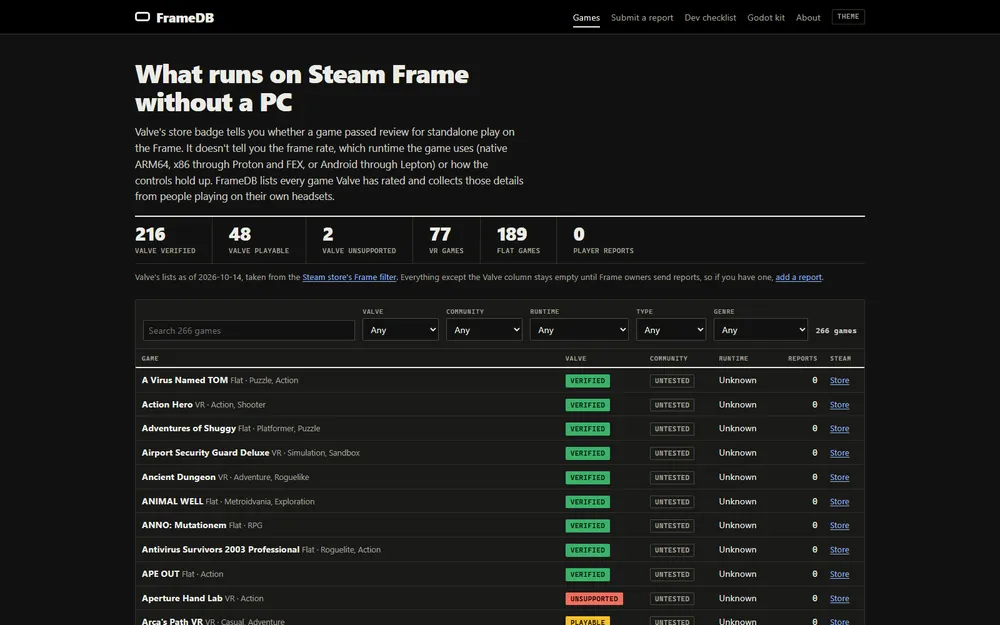Open Store link for ANIMAL WELL
The height and width of the screenshot is (625, 1000).
tap(839, 501)
